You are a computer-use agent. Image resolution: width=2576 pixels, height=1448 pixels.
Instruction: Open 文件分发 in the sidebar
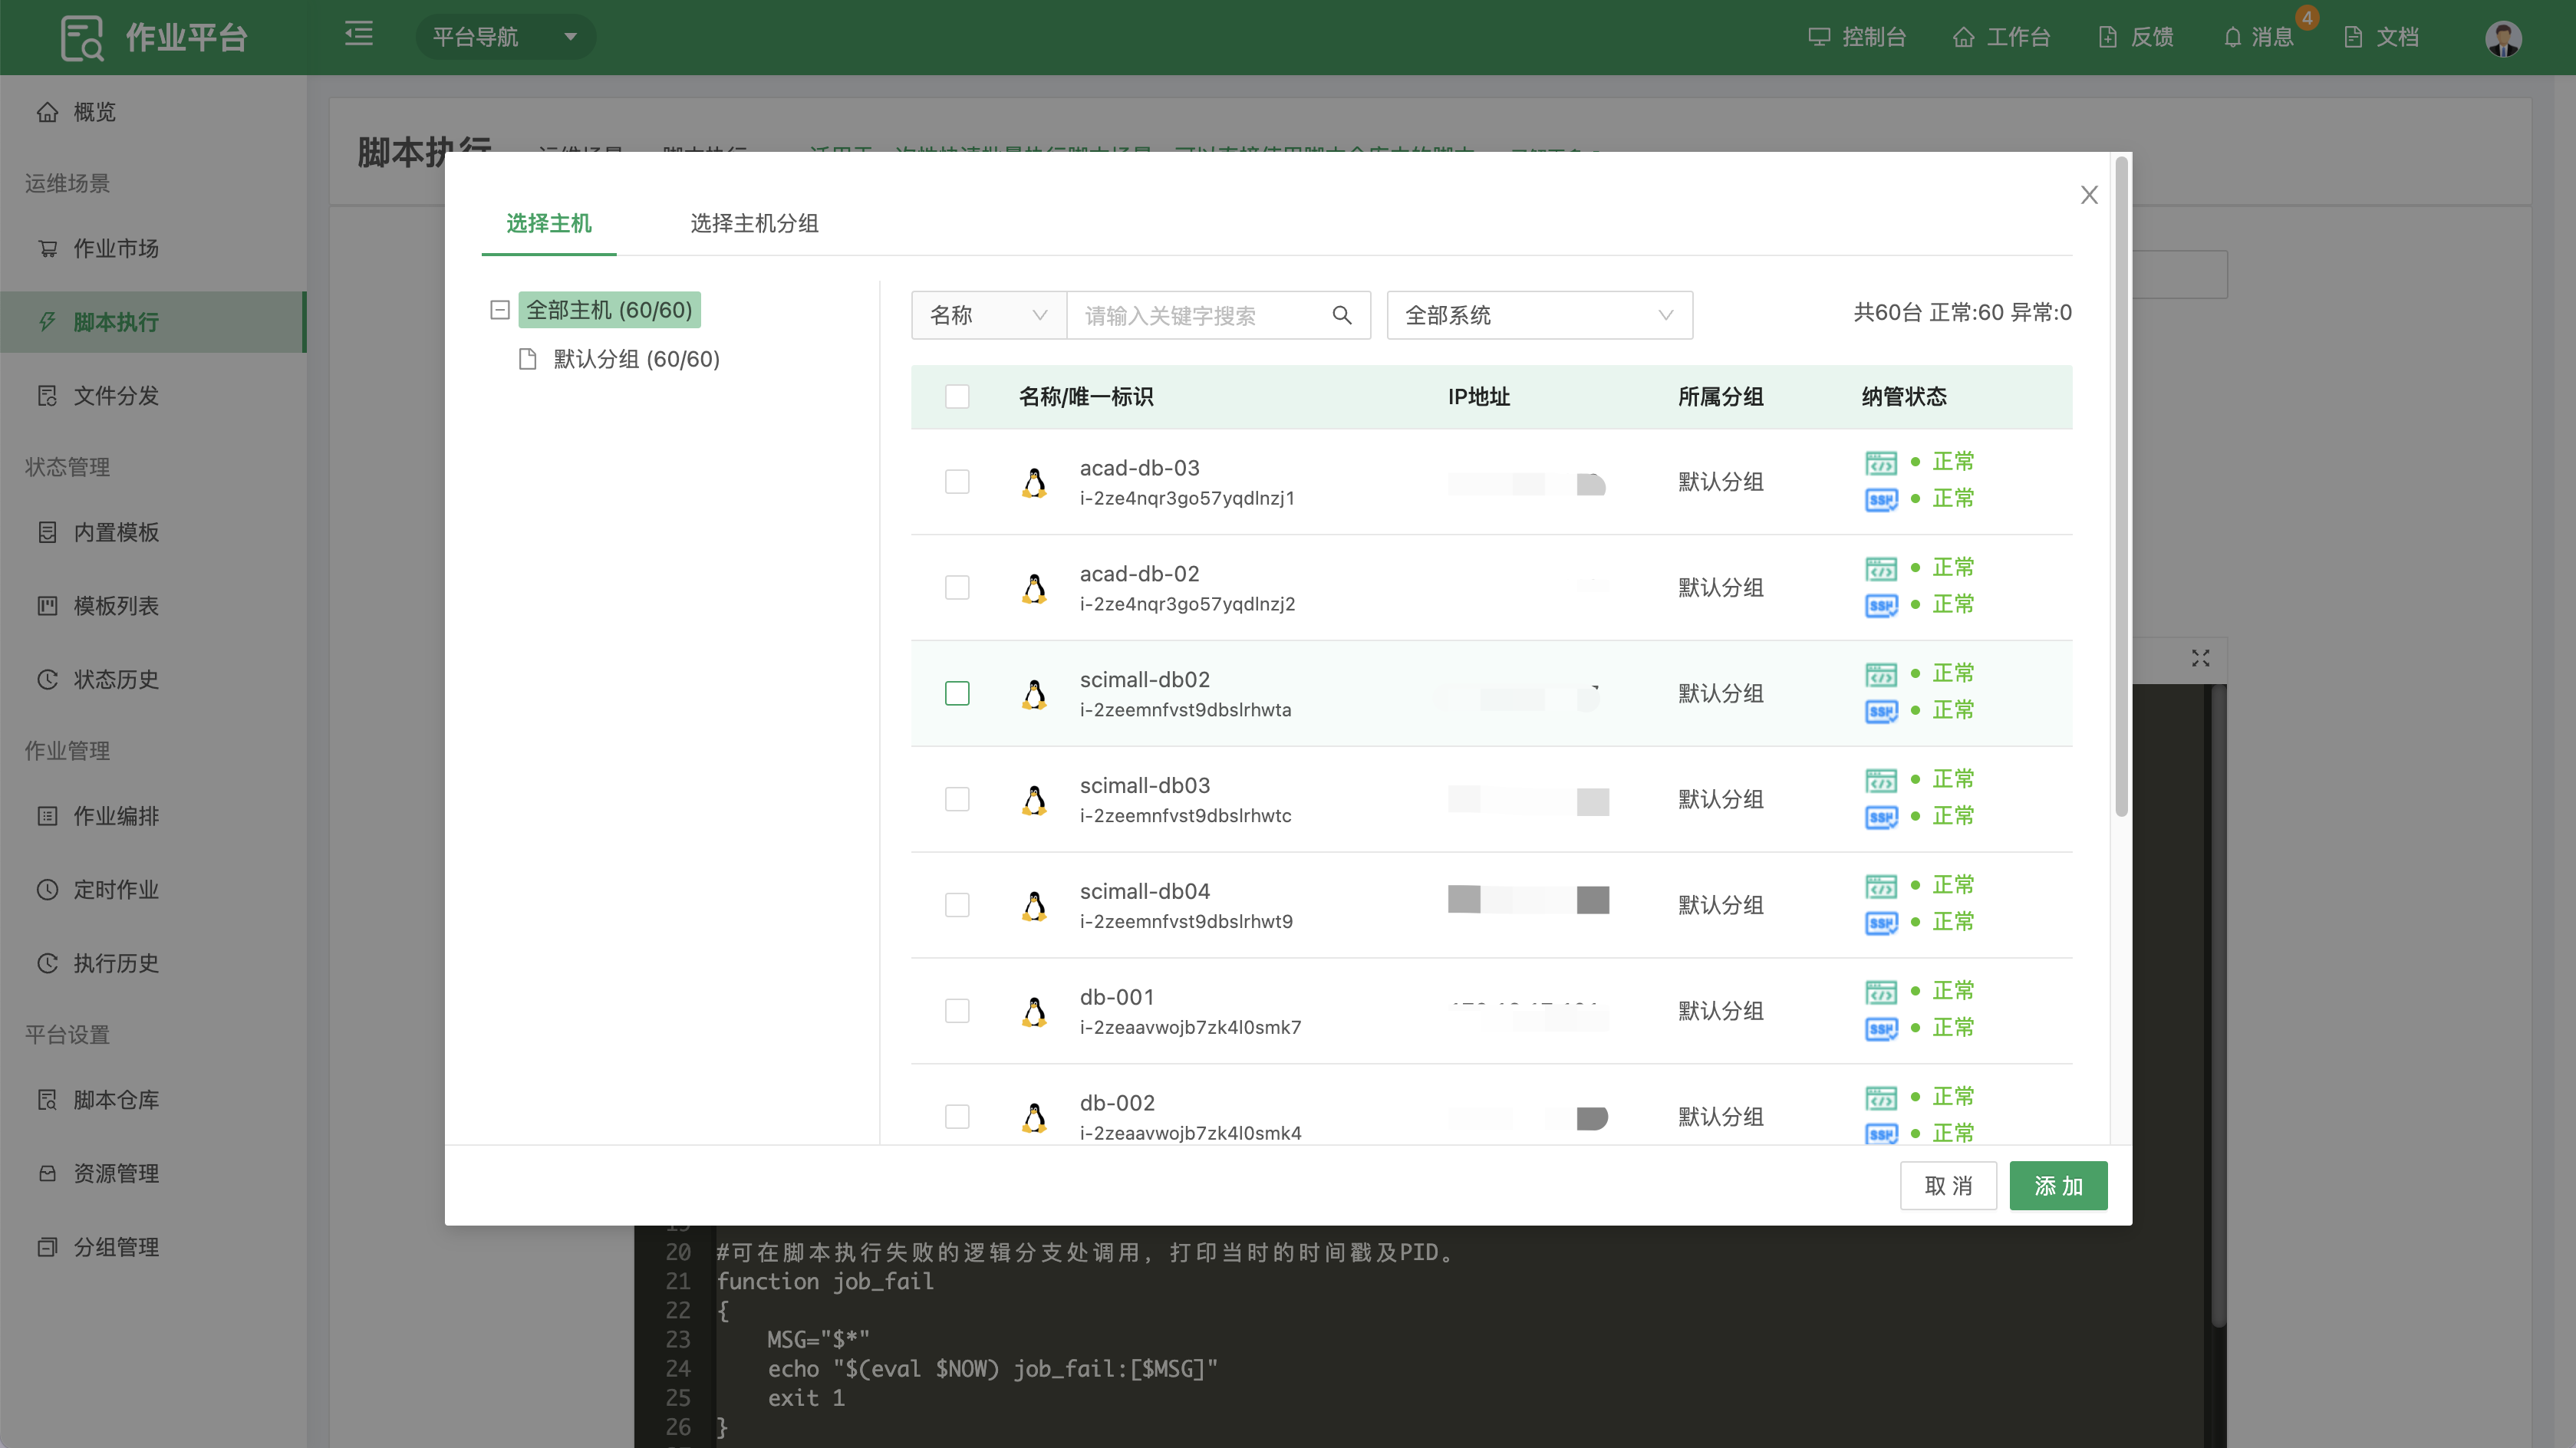153,396
